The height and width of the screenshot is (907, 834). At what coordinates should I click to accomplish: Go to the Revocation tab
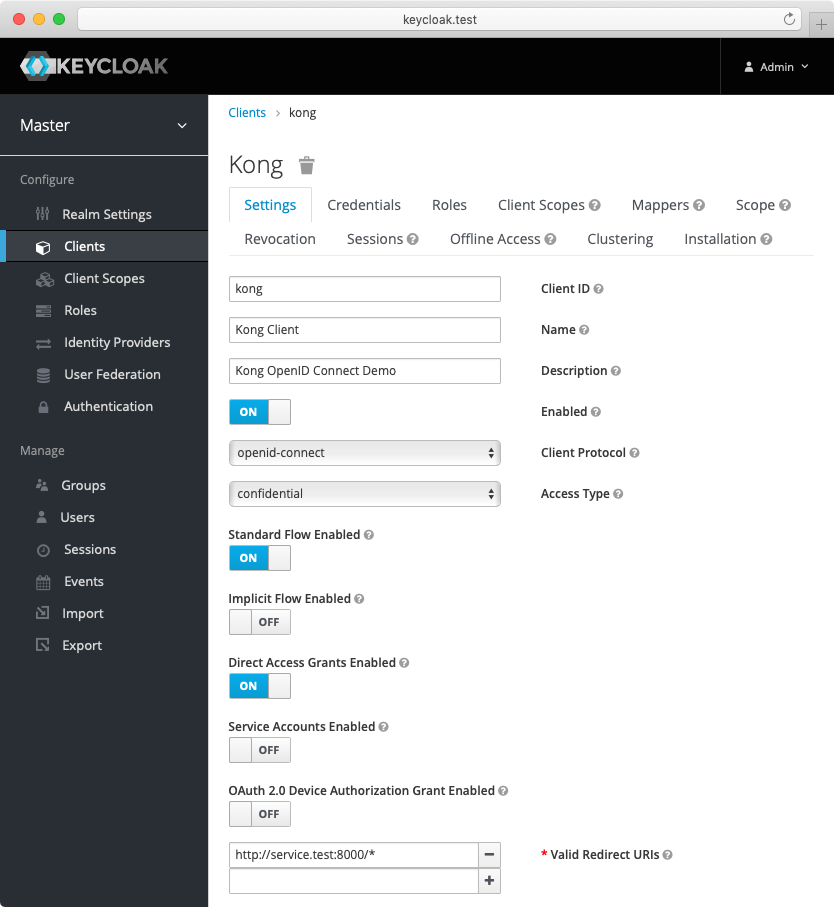[x=280, y=239]
